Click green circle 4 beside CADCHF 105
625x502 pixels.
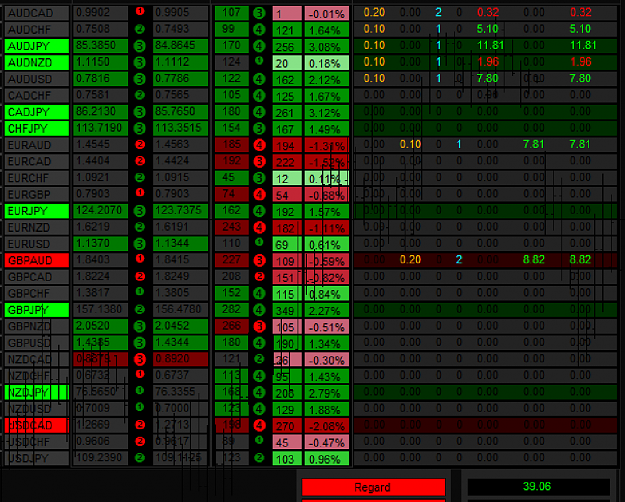[259, 96]
